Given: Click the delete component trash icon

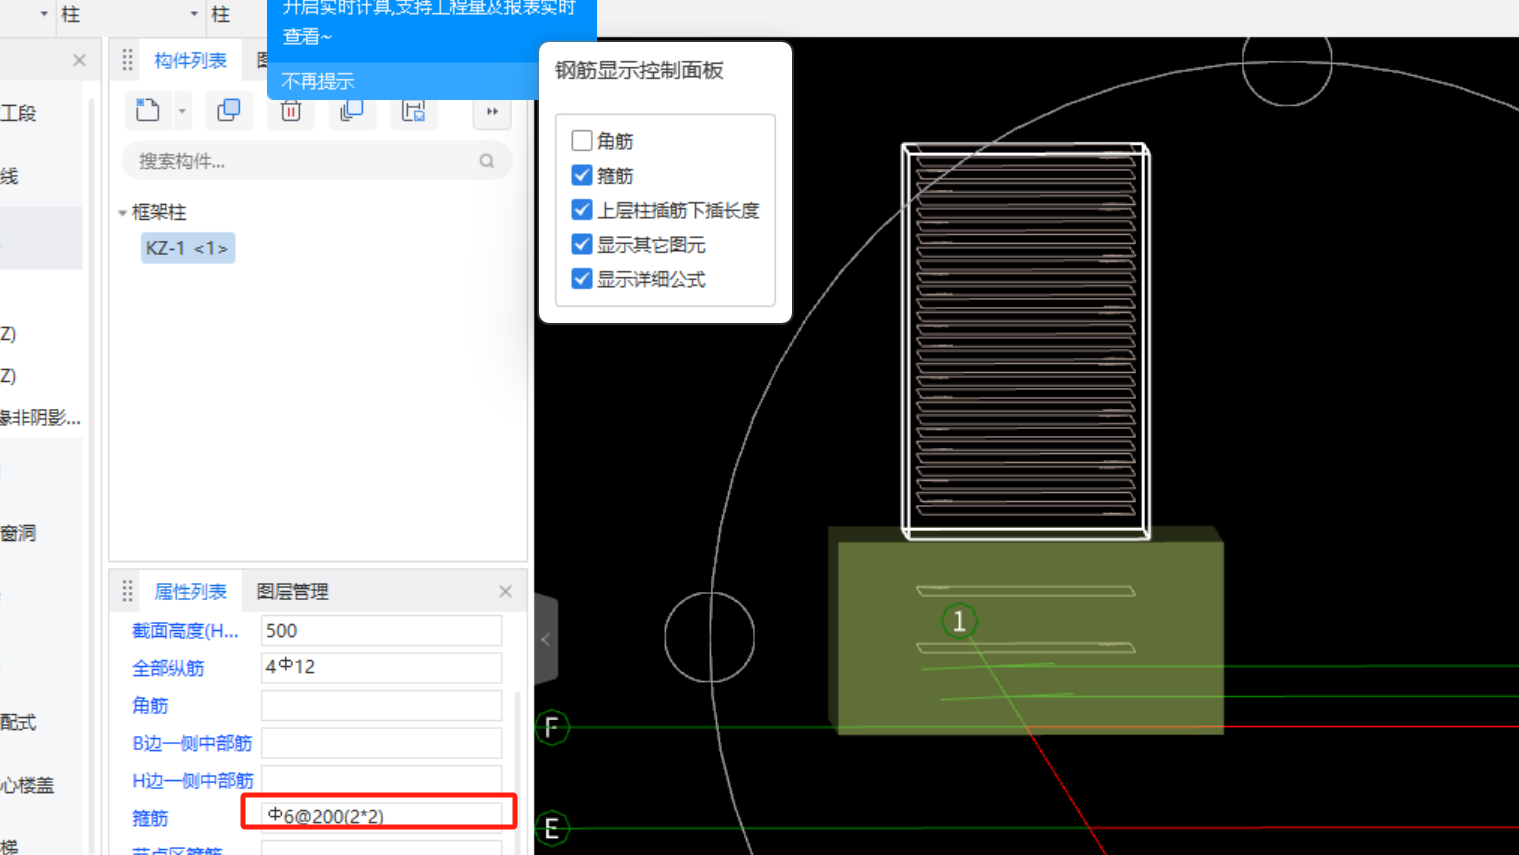Looking at the screenshot, I should point(291,111).
